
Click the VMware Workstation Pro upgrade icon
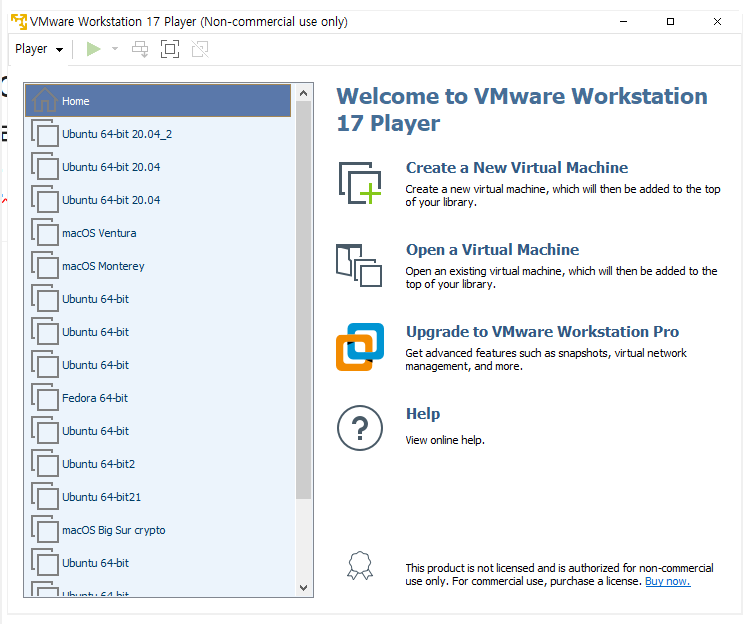point(360,347)
